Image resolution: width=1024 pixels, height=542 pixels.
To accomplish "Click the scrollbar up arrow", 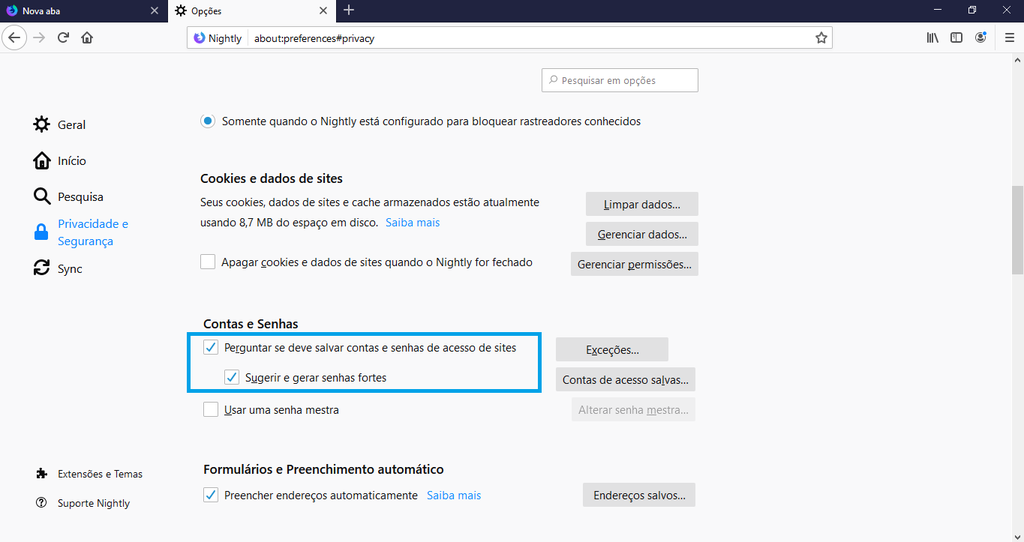I will 1017,60.
